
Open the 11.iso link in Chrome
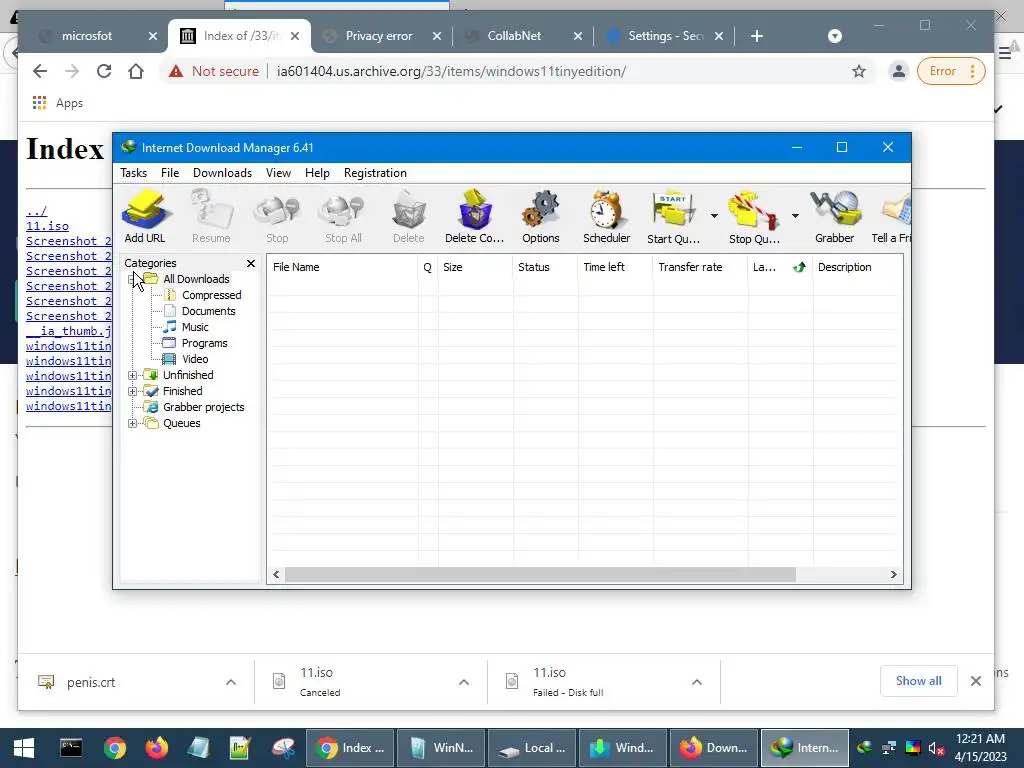[47, 226]
